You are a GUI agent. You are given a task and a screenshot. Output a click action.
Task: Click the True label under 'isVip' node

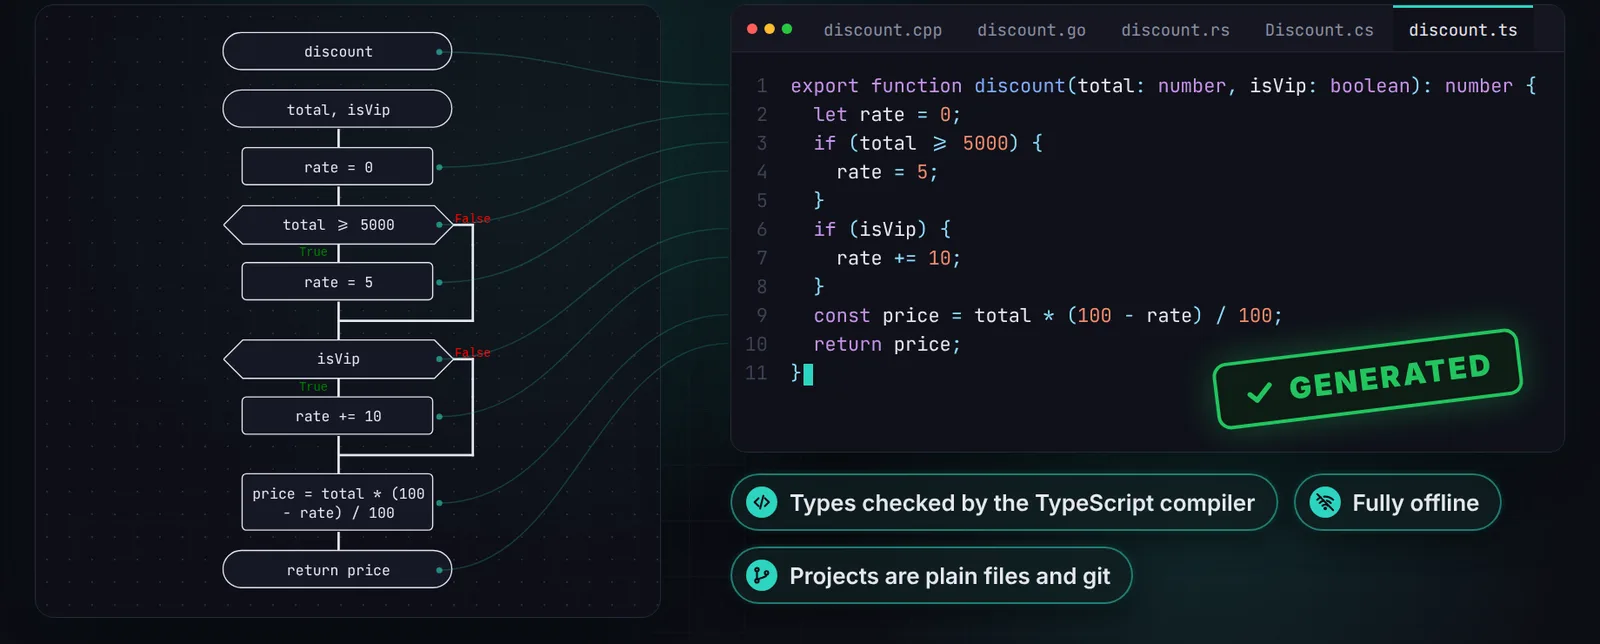point(313,386)
